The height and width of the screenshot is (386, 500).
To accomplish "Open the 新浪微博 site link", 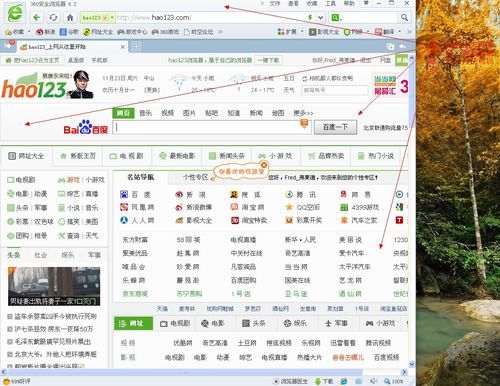I will point(194,207).
